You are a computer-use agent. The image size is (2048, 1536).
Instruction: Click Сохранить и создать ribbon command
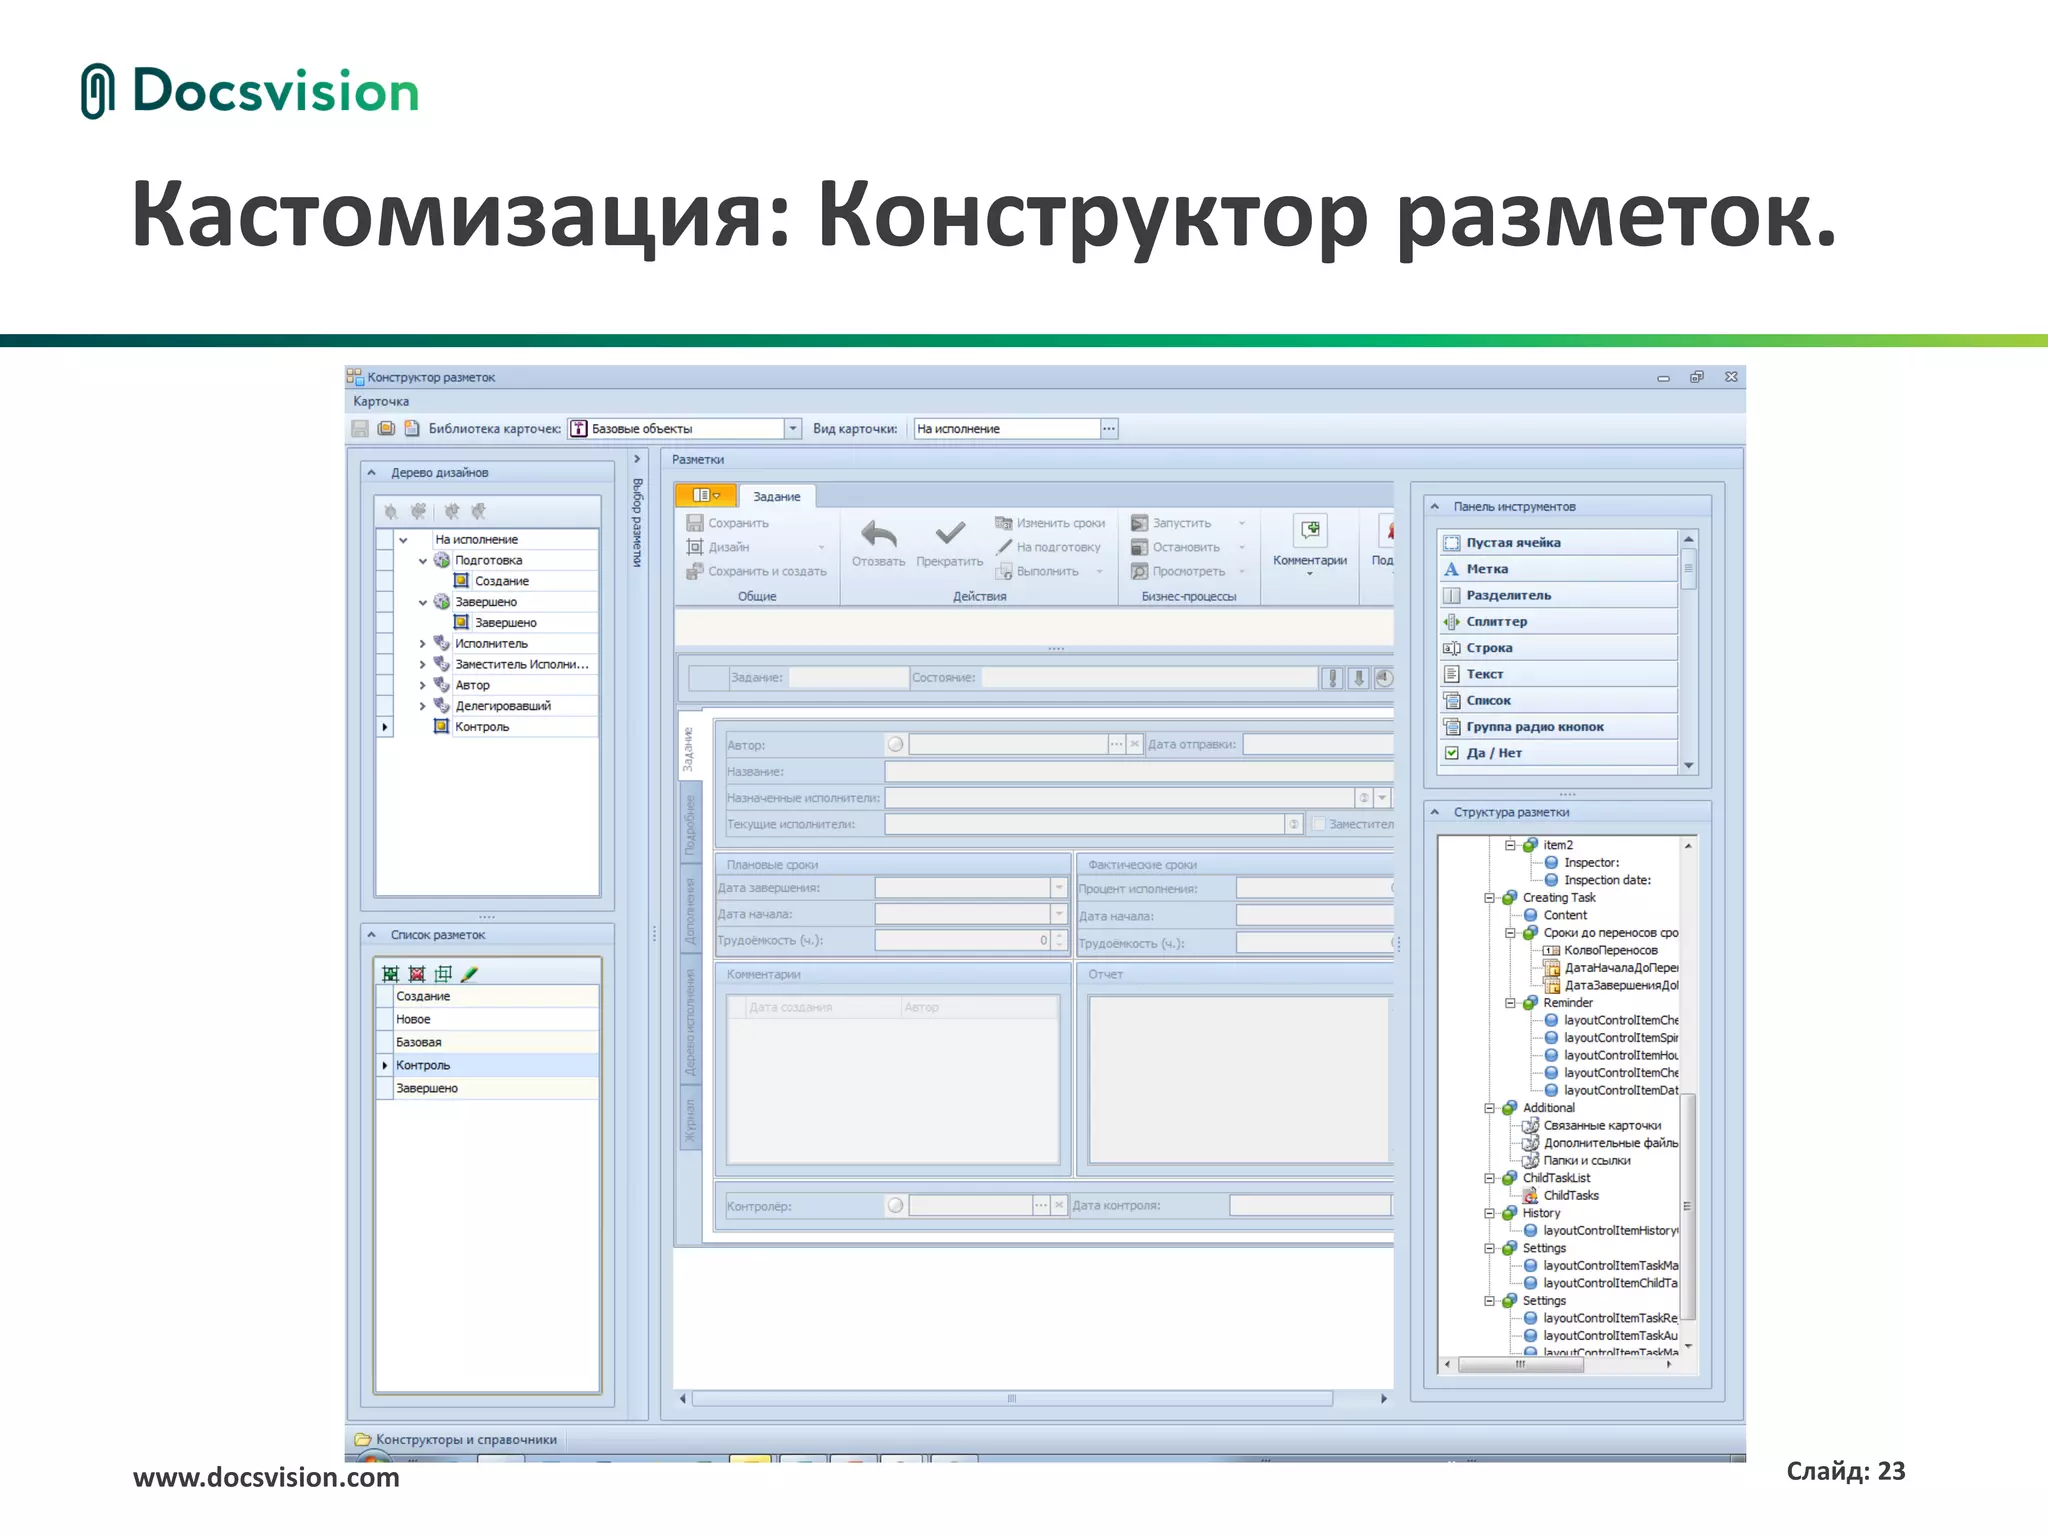pyautogui.click(x=757, y=571)
